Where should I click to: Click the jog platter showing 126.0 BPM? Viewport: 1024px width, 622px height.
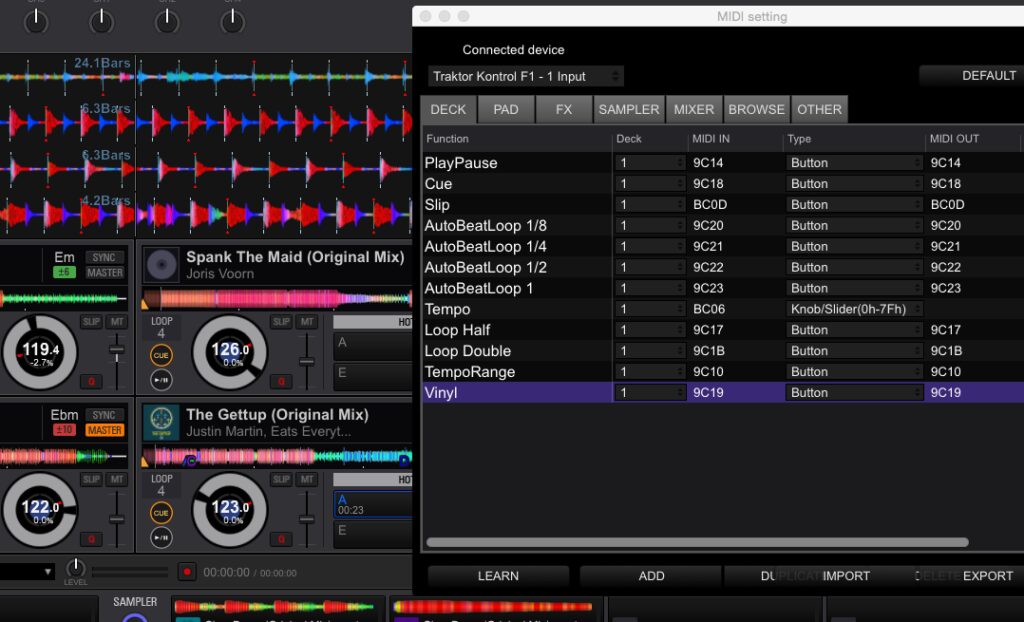[229, 353]
